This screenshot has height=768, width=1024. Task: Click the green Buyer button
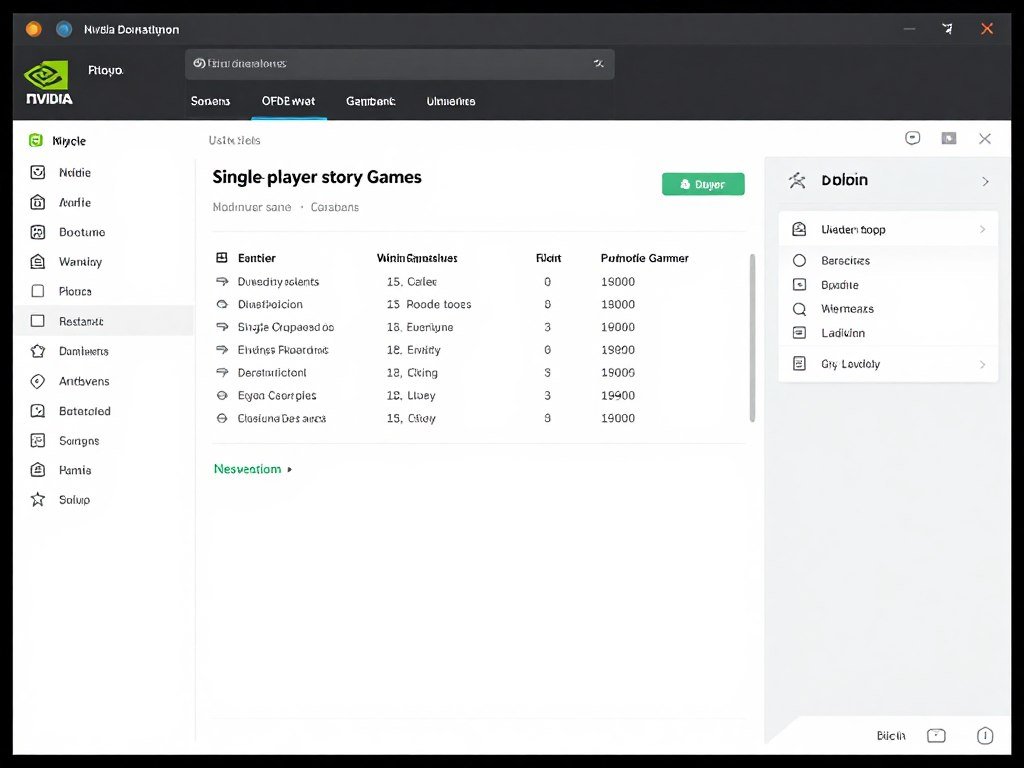click(x=703, y=184)
